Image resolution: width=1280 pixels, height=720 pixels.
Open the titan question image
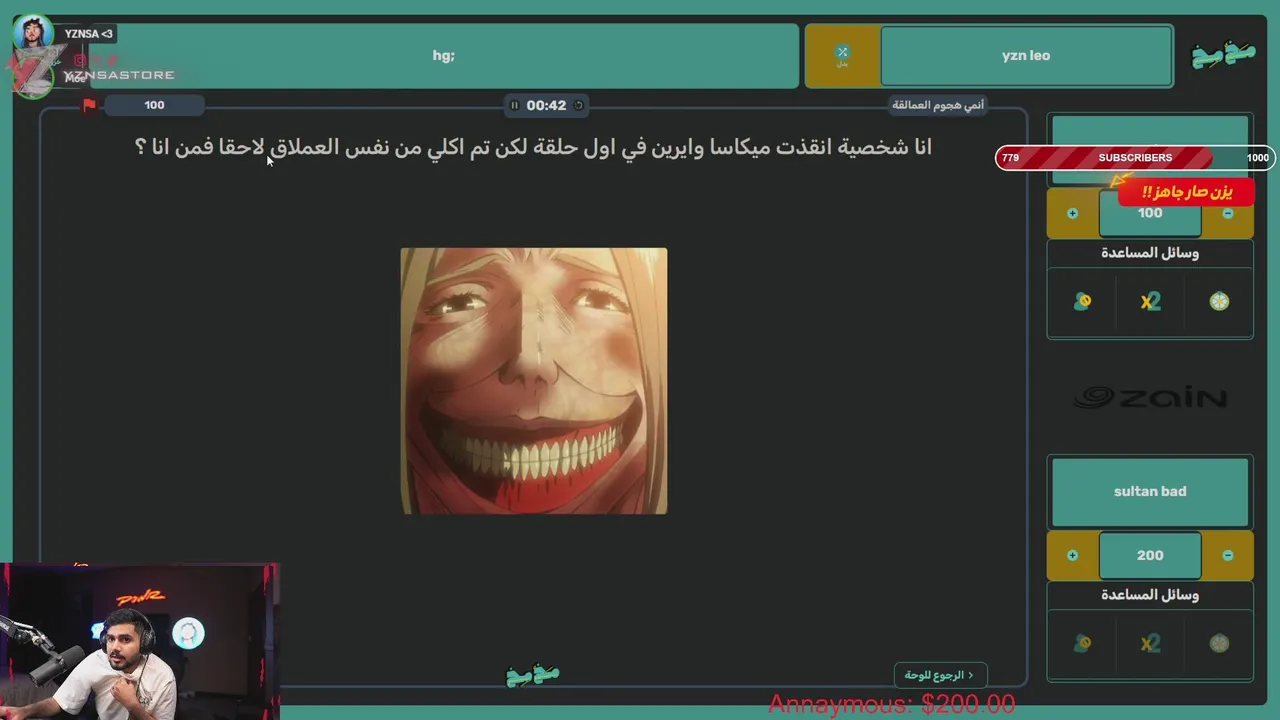point(534,381)
